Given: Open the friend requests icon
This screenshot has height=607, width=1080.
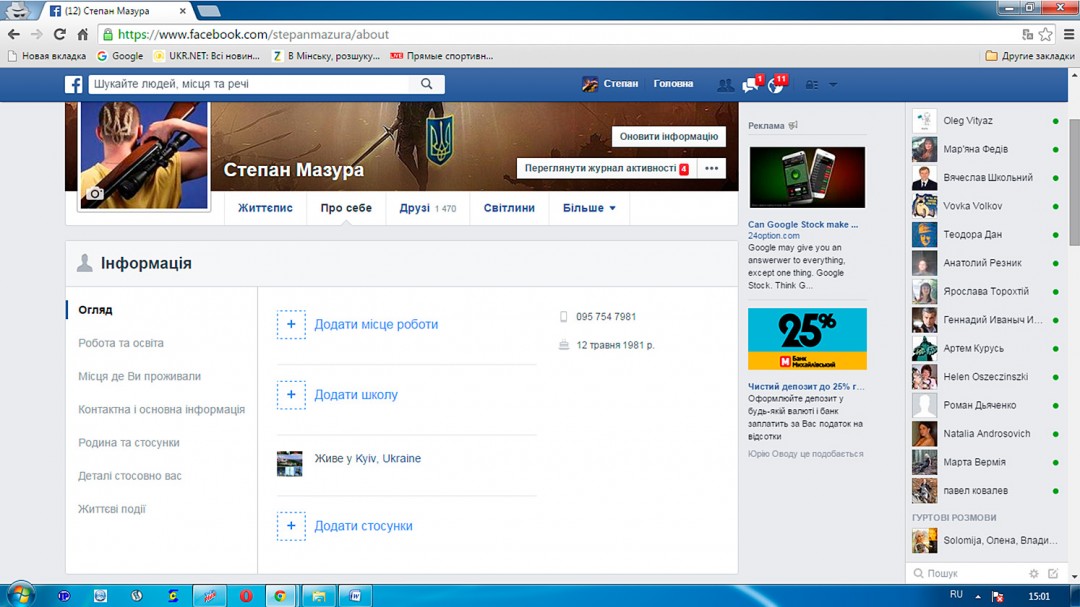Looking at the screenshot, I should point(725,85).
